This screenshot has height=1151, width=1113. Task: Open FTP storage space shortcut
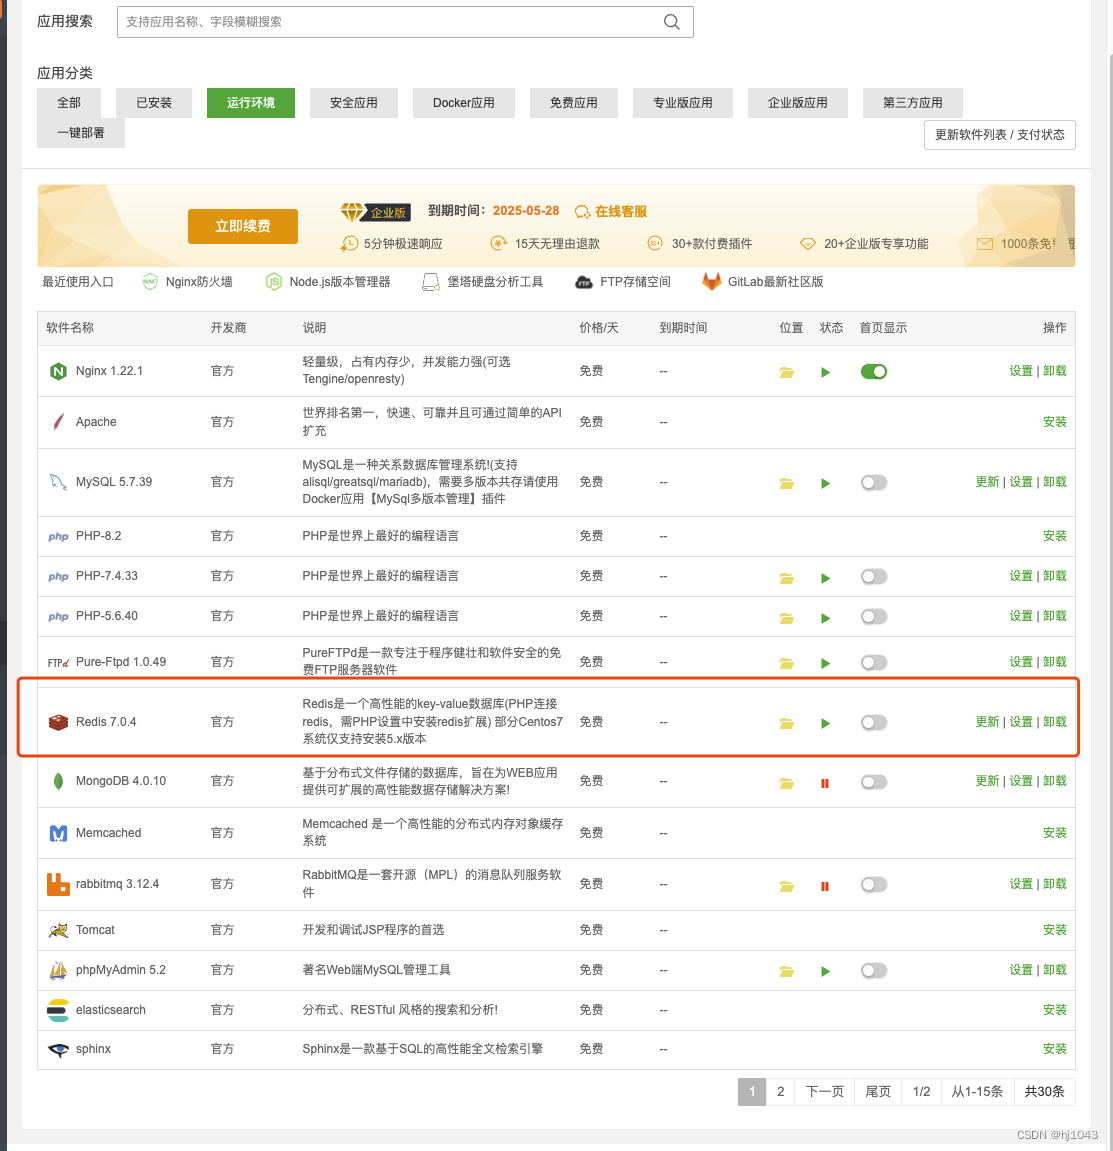(x=623, y=282)
